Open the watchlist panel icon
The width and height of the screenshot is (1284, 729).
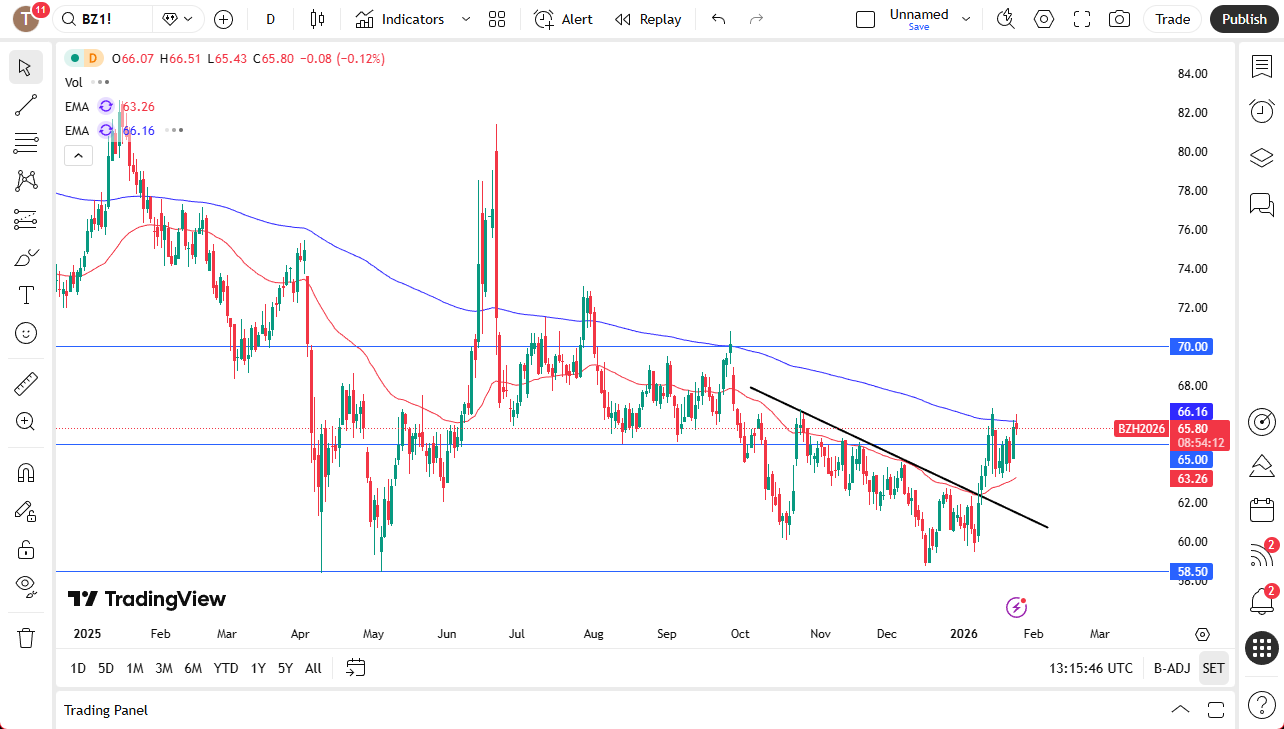click(x=1262, y=66)
